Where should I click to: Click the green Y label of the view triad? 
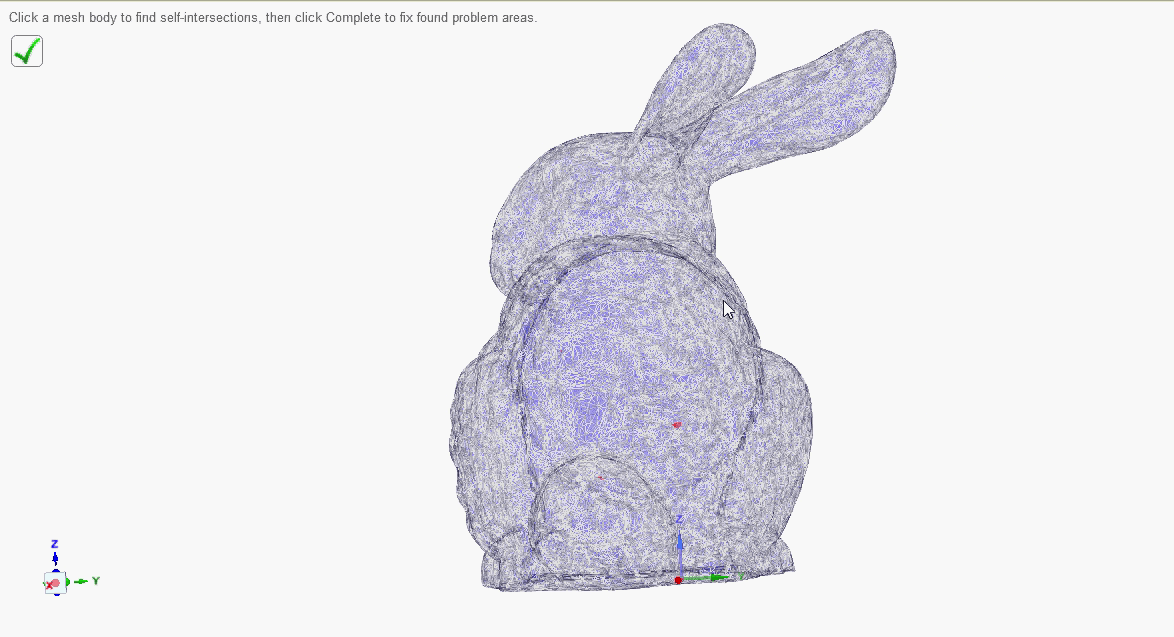pos(96,580)
